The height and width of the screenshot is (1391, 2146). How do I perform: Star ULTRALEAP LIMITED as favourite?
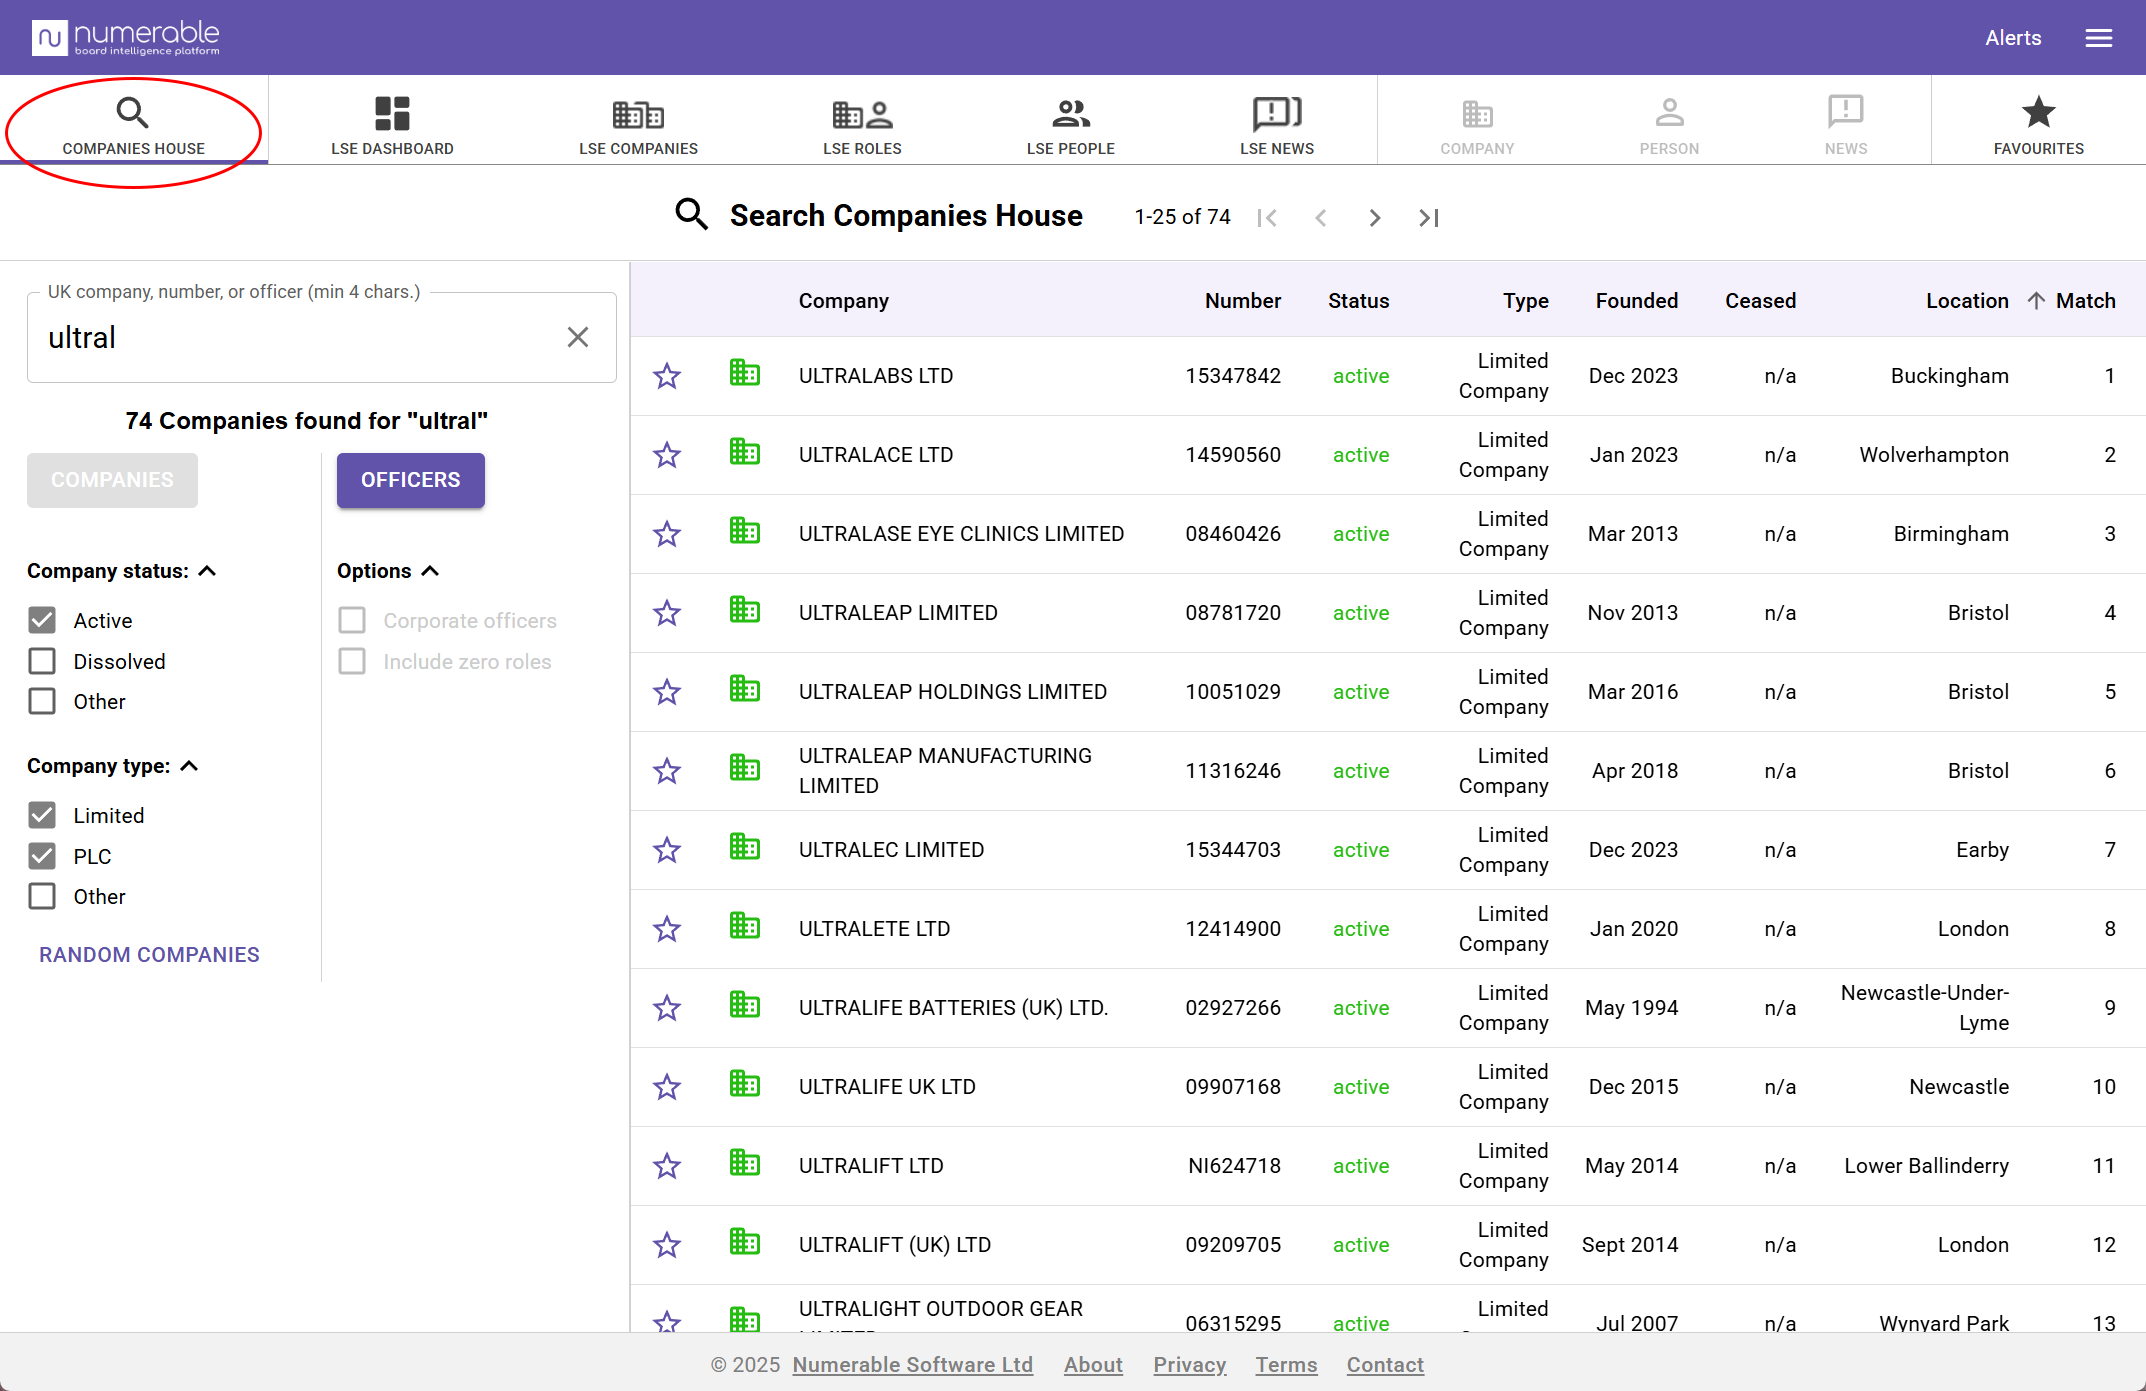pyautogui.click(x=667, y=612)
